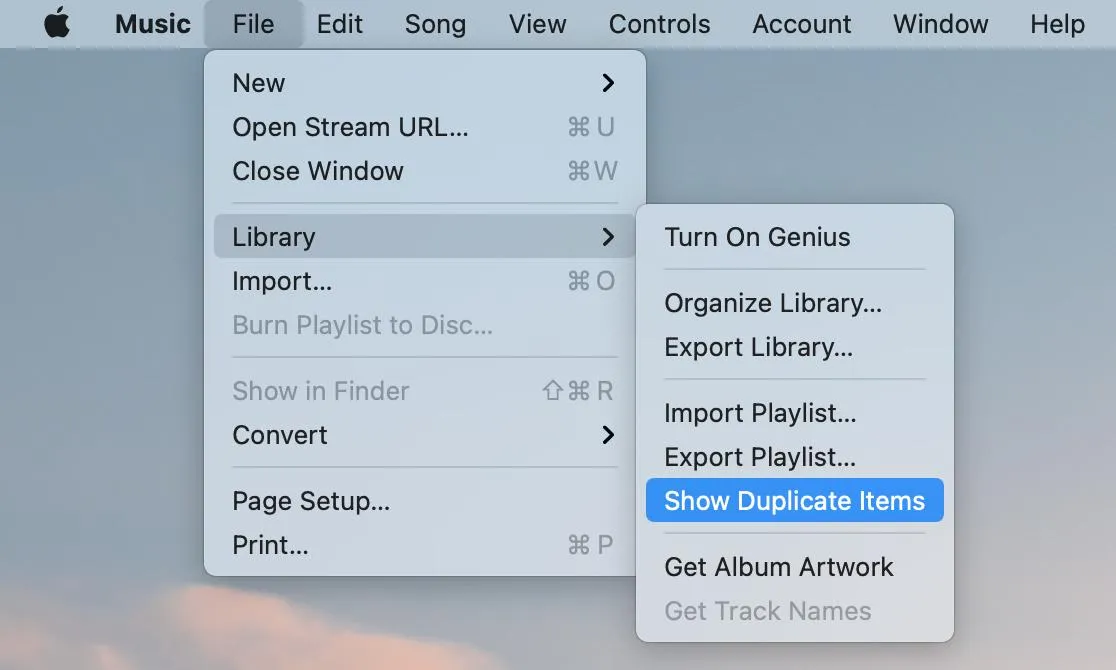
Task: Choose Get Album Artwork
Action: pyautogui.click(x=794, y=567)
